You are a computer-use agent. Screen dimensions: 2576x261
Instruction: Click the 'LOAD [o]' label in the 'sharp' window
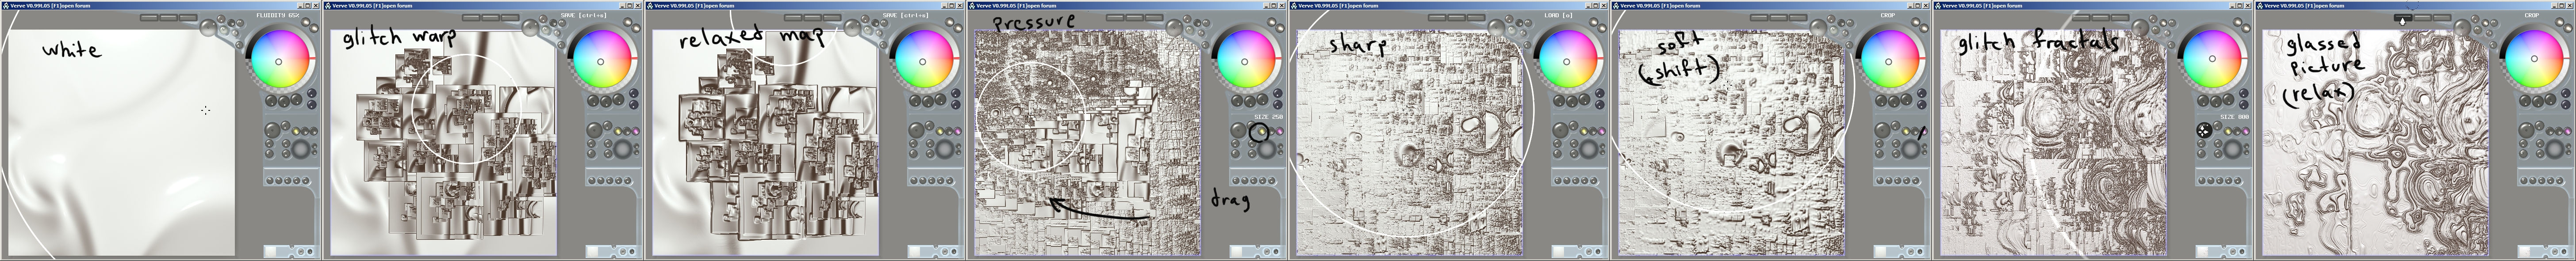(x=1558, y=15)
